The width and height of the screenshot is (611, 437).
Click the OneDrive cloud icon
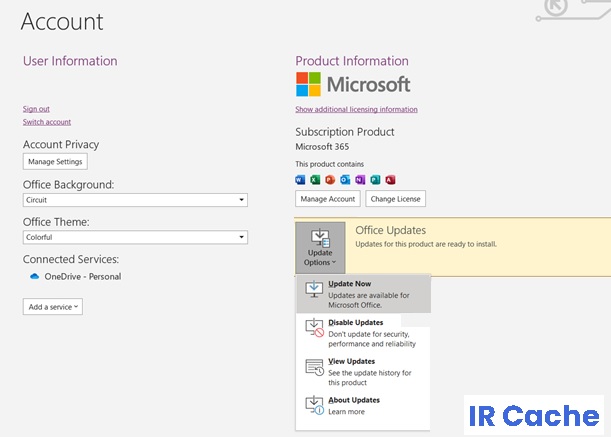(x=34, y=276)
